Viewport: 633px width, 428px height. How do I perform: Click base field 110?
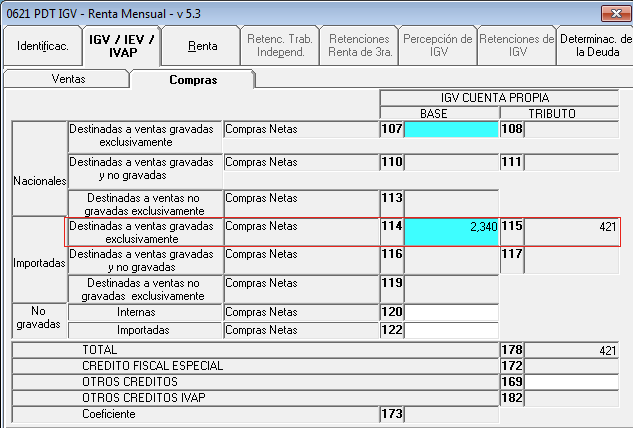click(451, 162)
